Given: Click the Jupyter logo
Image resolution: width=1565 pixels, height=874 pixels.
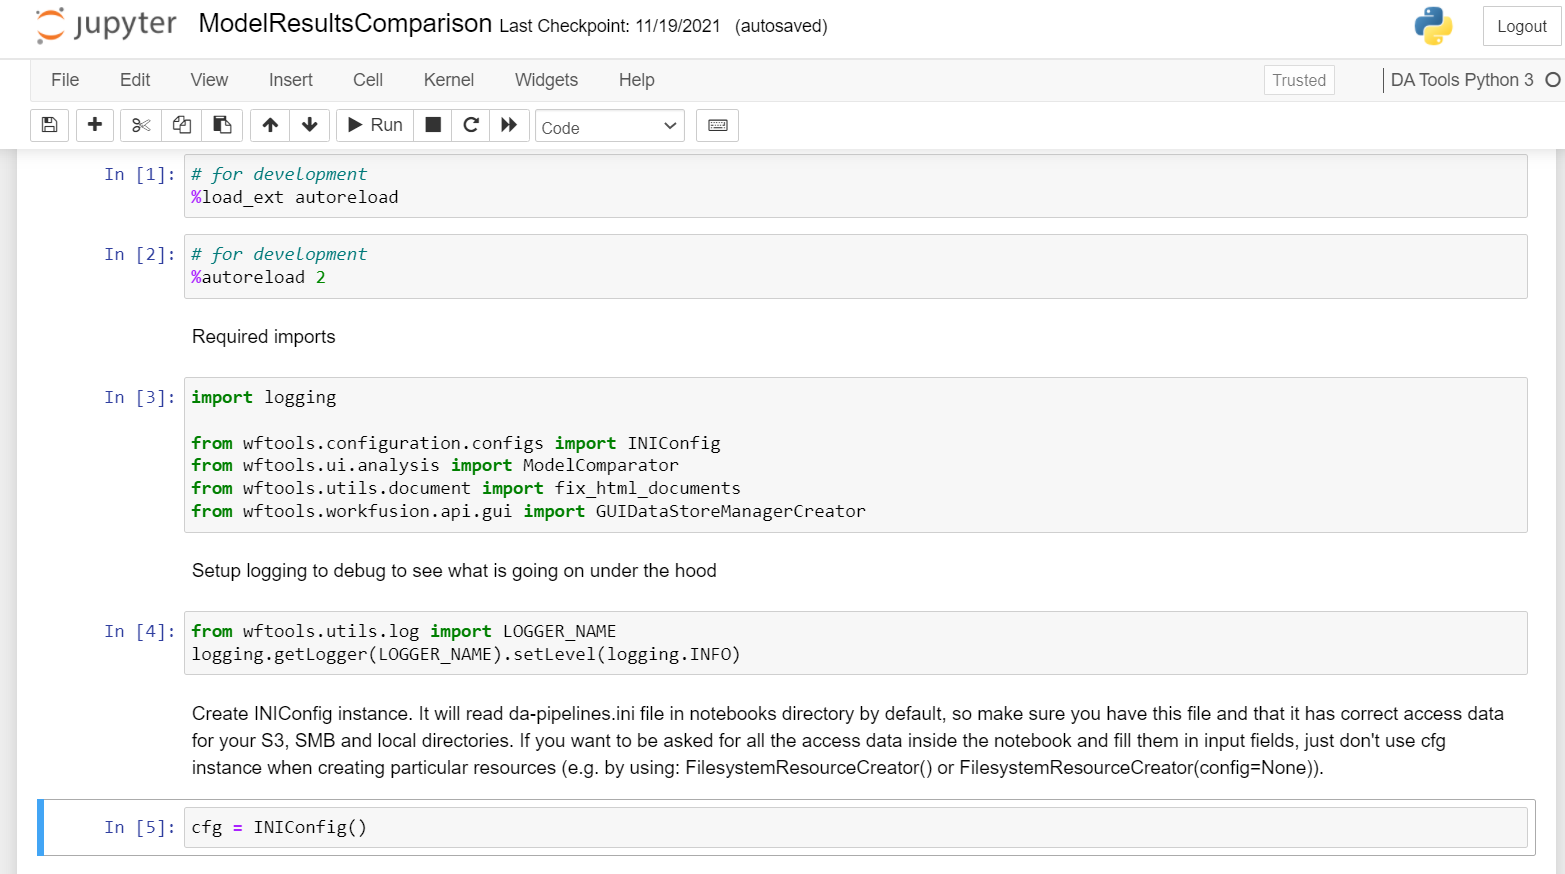Looking at the screenshot, I should pyautogui.click(x=106, y=25).
